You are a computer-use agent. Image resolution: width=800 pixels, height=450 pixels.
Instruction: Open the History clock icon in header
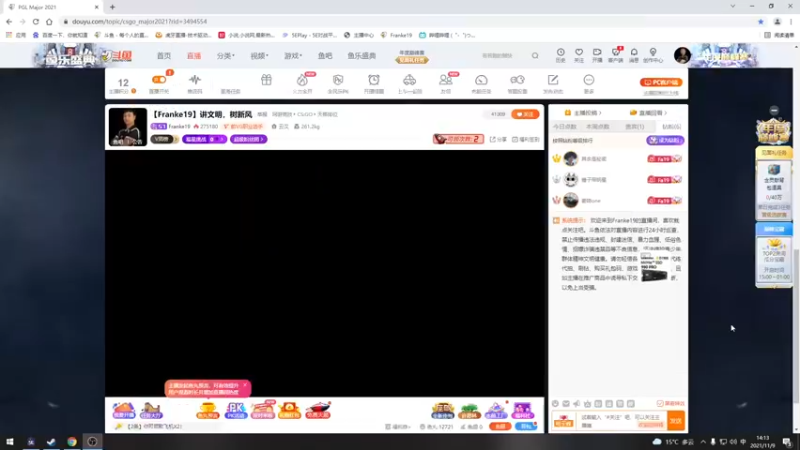pos(561,53)
